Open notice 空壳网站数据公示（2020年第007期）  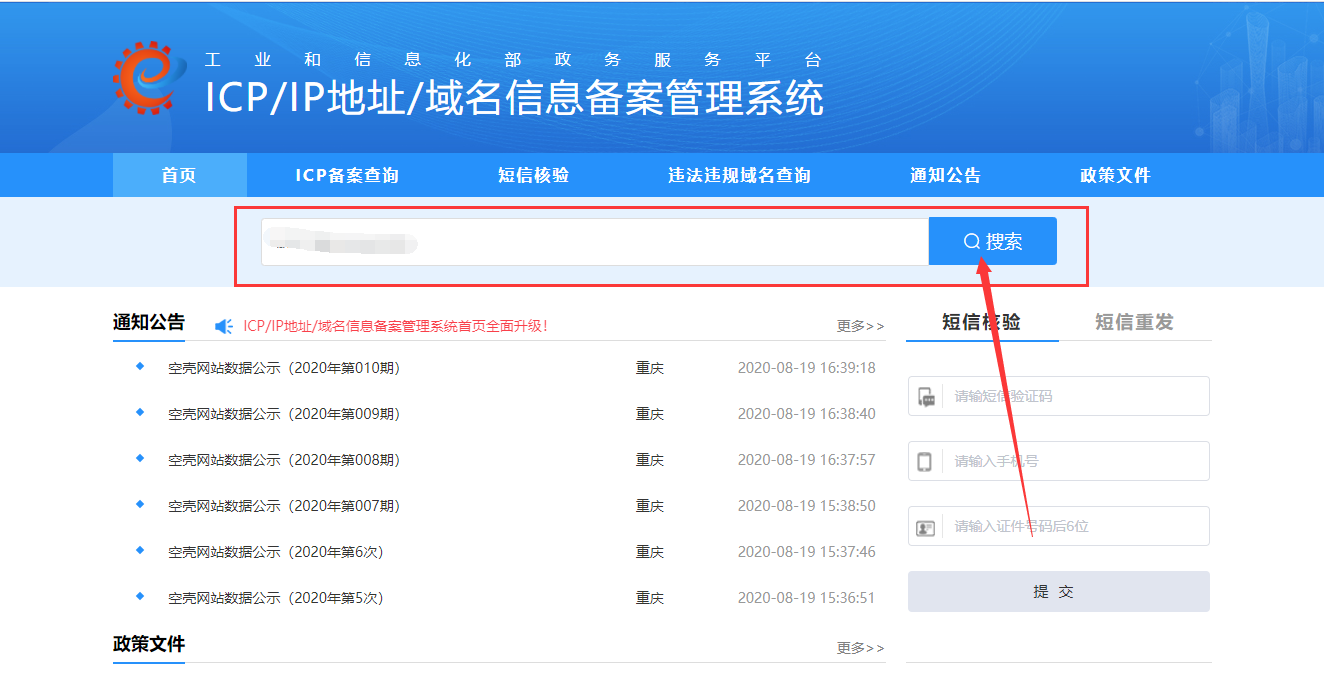284,506
